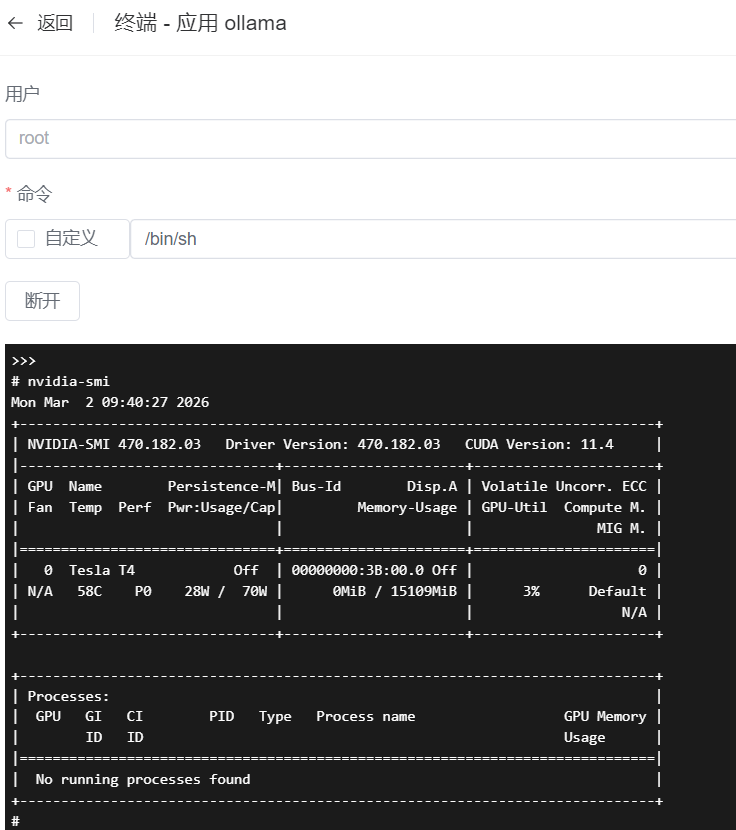Click the 3% GPU-Util value
This screenshot has width=736, height=830.
pyautogui.click(x=531, y=591)
